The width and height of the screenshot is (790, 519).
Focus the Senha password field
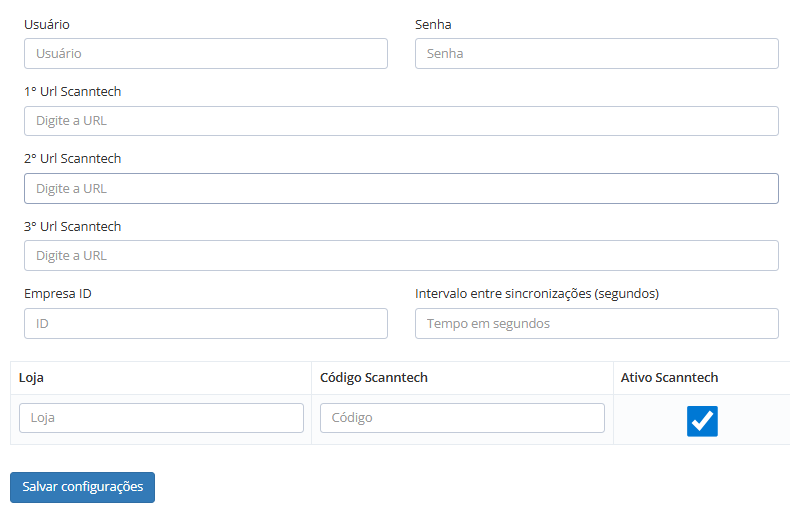click(596, 53)
